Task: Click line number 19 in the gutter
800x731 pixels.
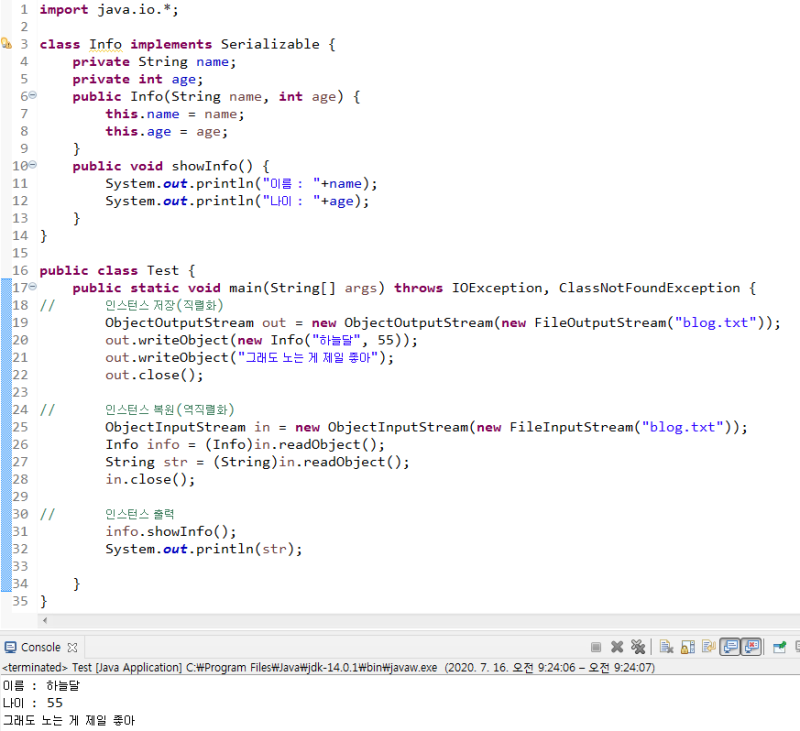Action: (x=20, y=322)
